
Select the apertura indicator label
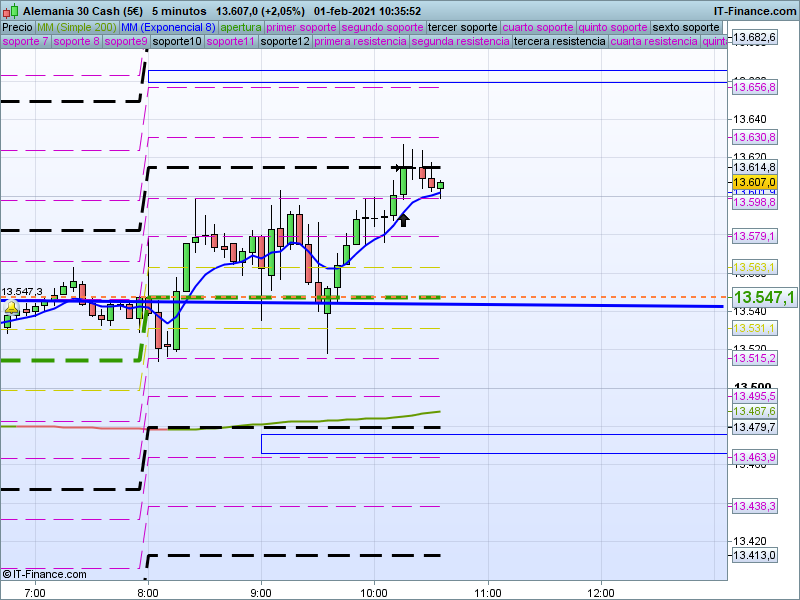pos(241,27)
